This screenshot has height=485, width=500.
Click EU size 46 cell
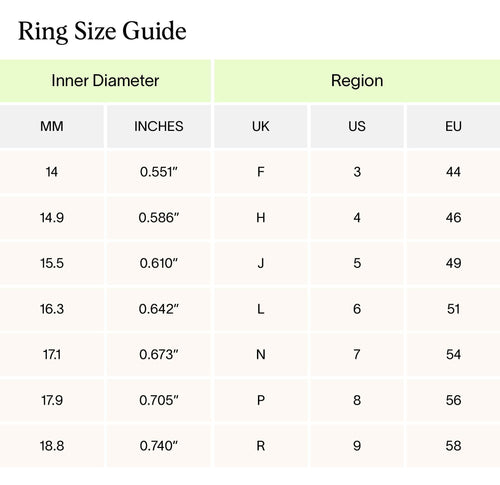point(453,218)
